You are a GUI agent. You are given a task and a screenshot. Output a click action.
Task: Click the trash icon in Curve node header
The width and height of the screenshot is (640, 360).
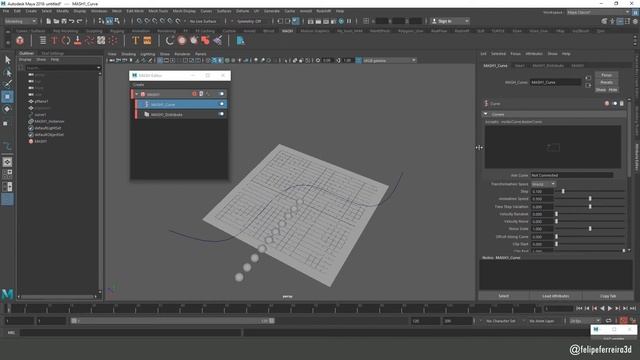pos(622,104)
